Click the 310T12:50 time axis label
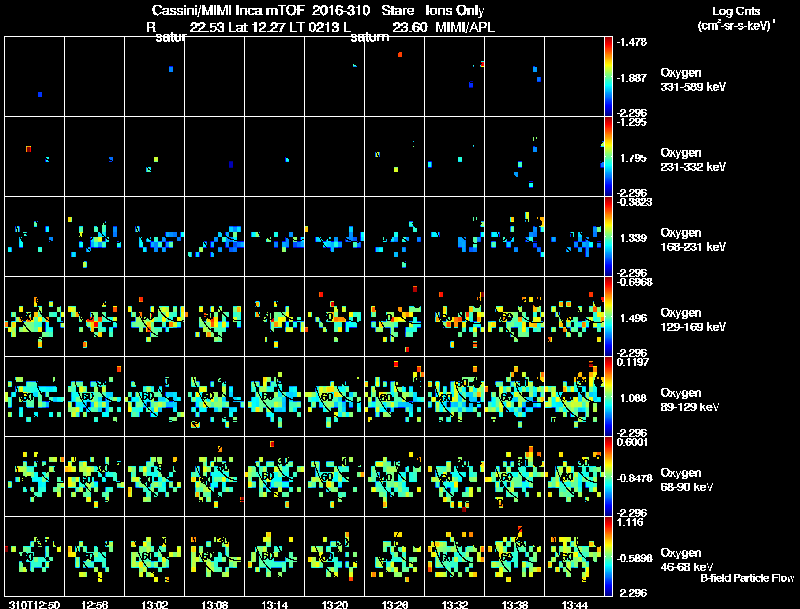Viewport: 800px width, 609px height. click(x=34, y=604)
